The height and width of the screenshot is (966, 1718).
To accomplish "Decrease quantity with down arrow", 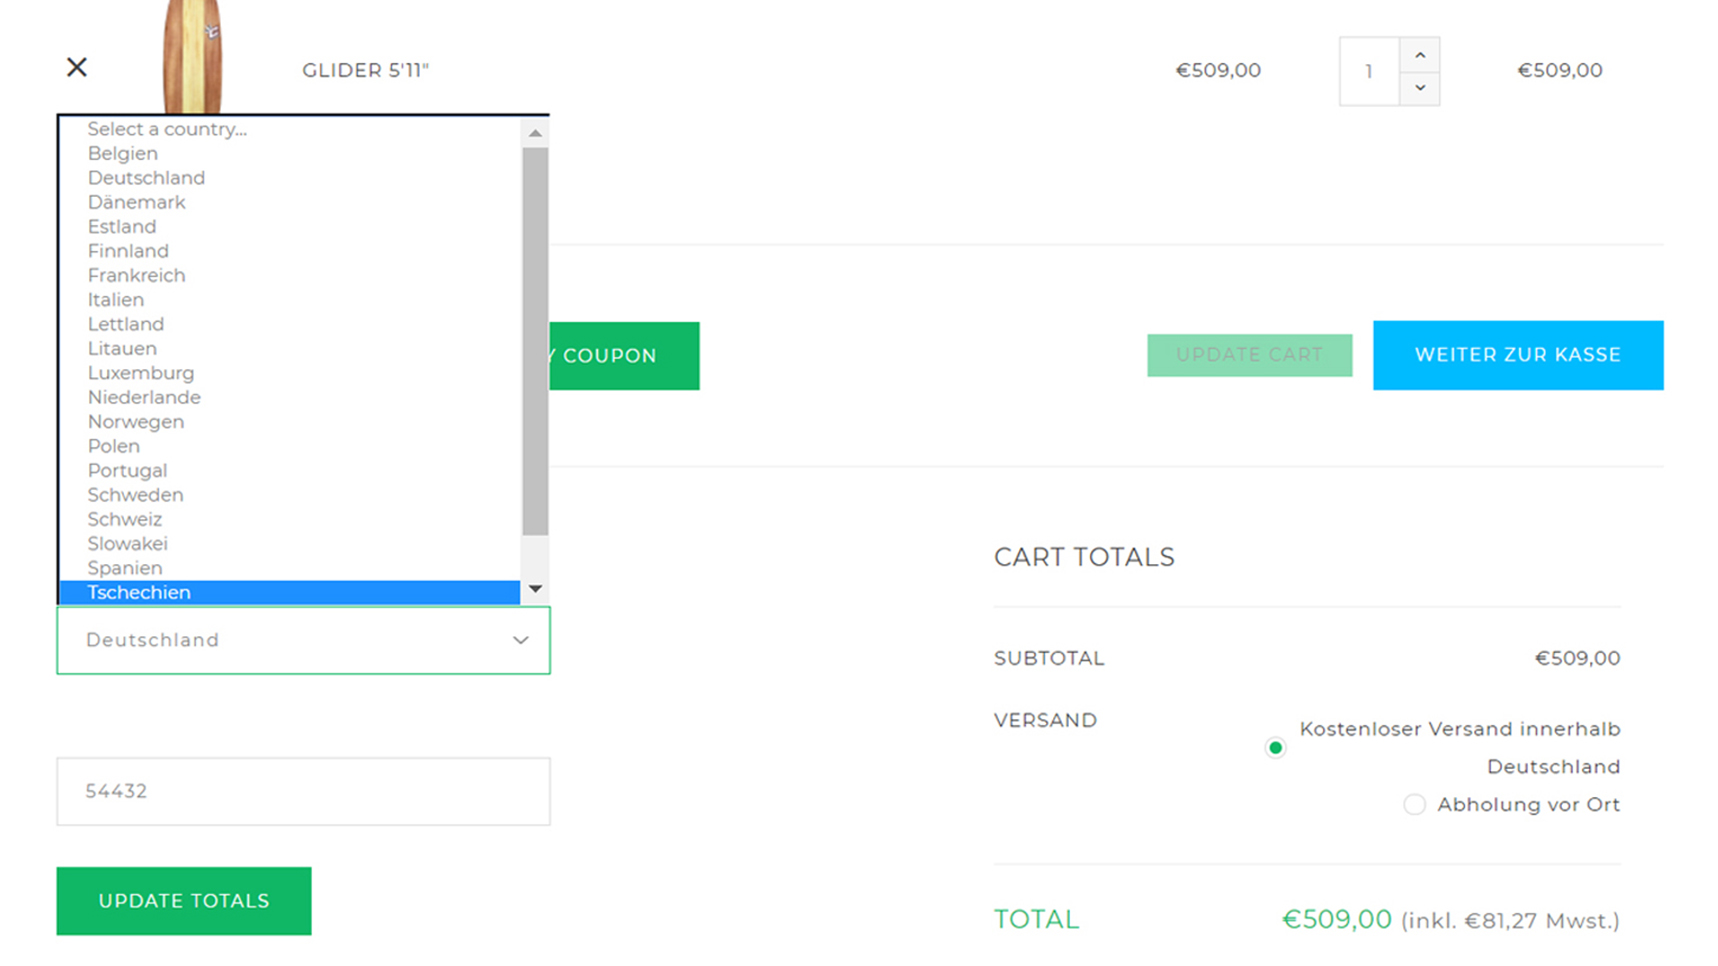I will pyautogui.click(x=1419, y=88).
